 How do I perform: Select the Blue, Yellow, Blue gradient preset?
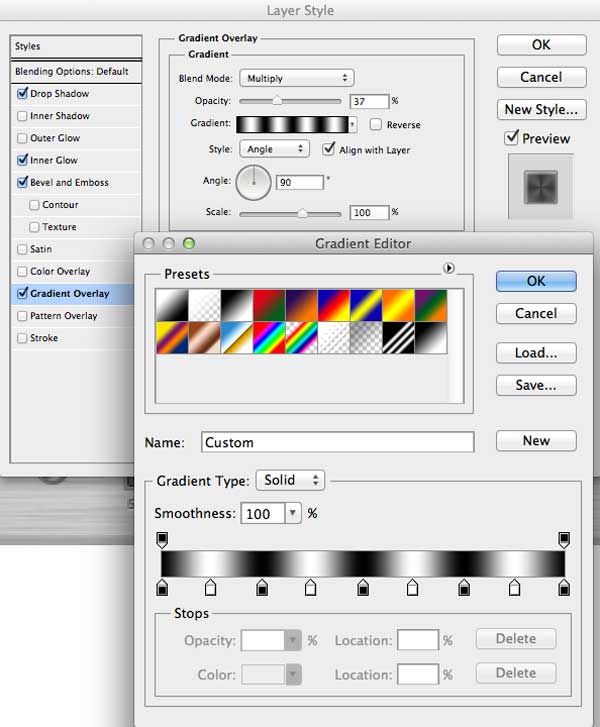(366, 306)
